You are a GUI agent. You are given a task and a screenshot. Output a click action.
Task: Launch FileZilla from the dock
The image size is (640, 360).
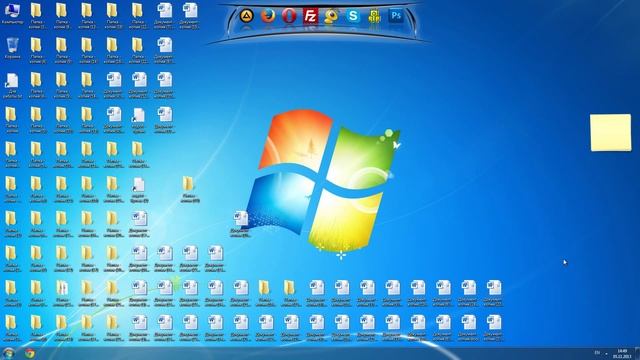tap(311, 16)
